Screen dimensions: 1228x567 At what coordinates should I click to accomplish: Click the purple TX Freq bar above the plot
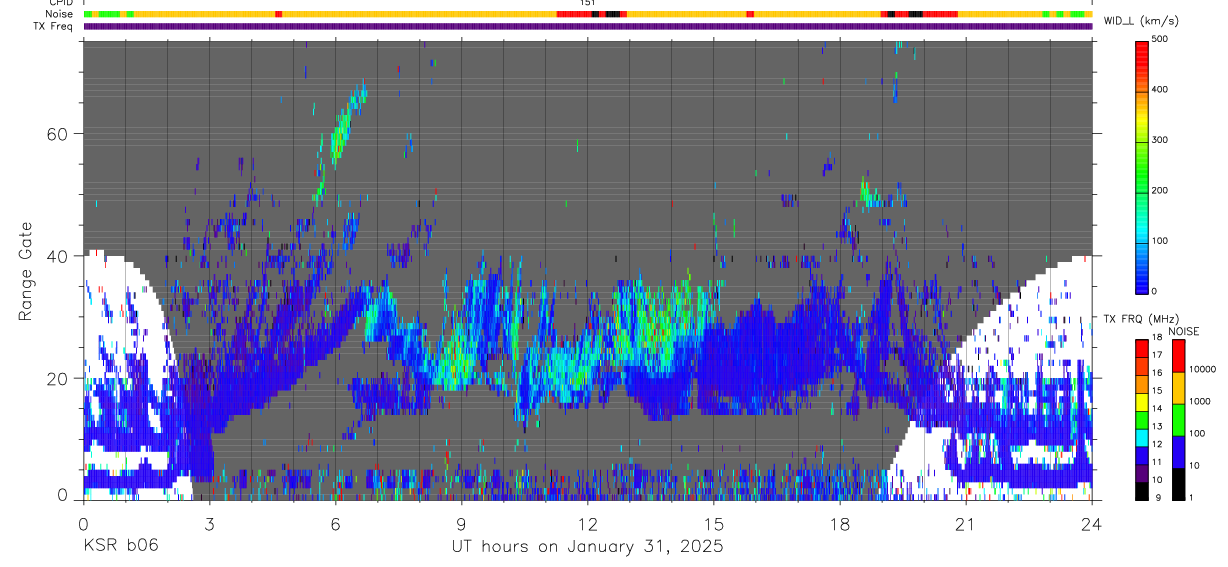click(588, 26)
